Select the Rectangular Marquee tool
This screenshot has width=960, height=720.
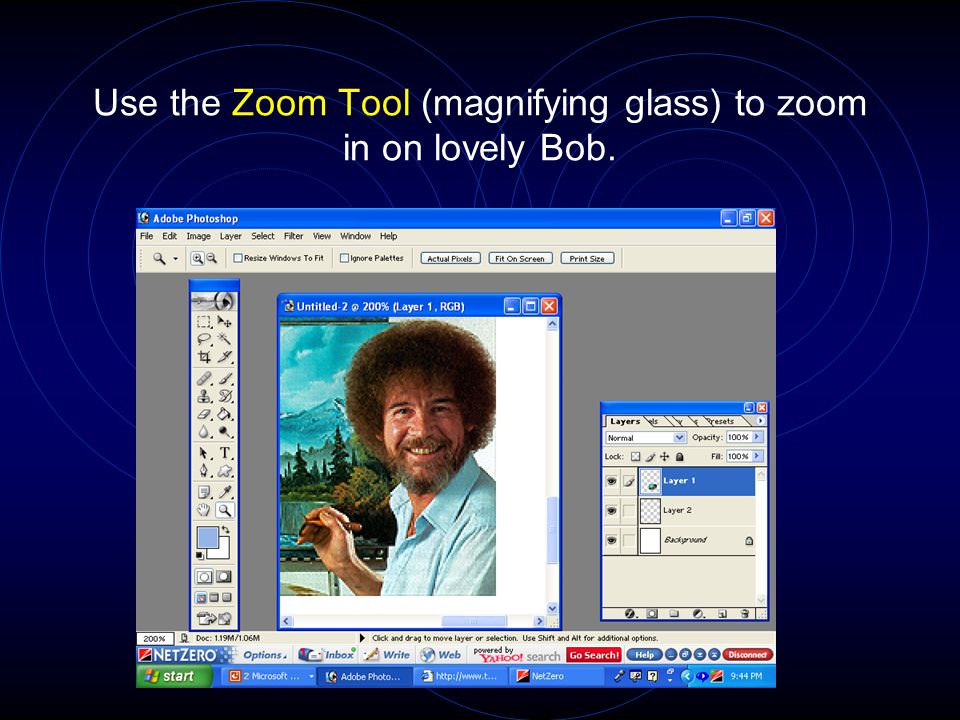point(204,321)
